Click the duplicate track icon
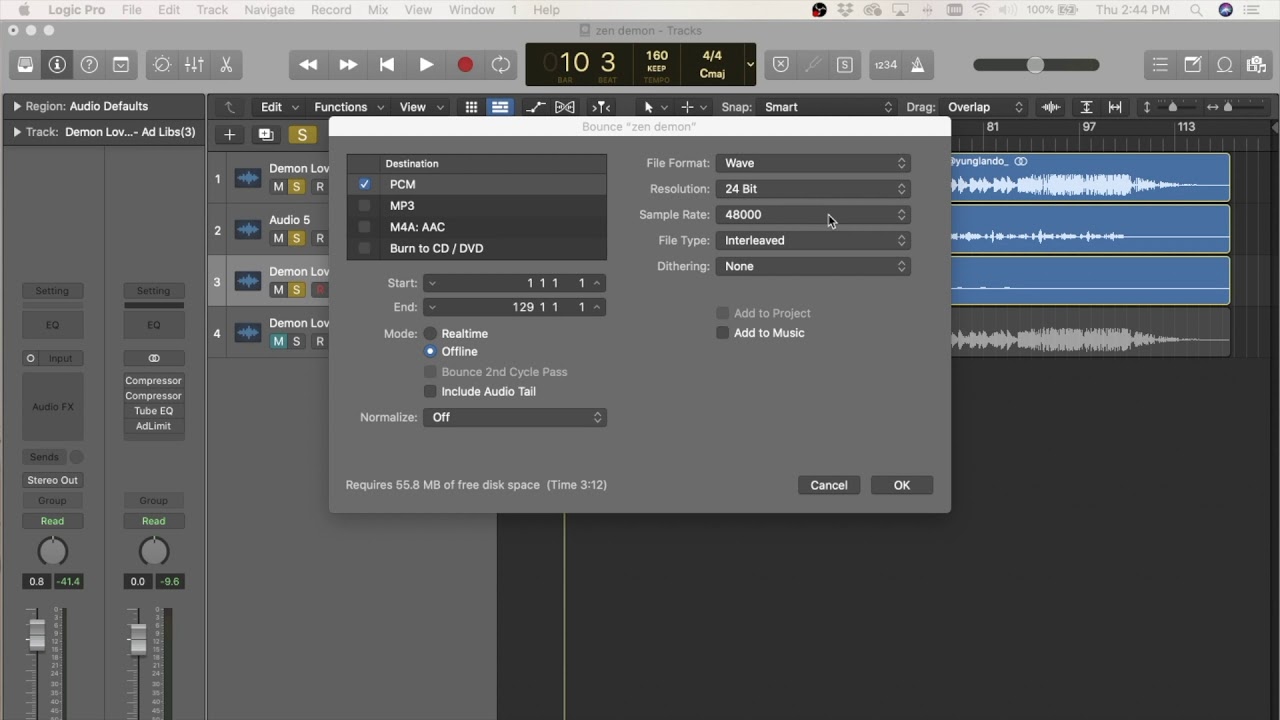 (265, 134)
